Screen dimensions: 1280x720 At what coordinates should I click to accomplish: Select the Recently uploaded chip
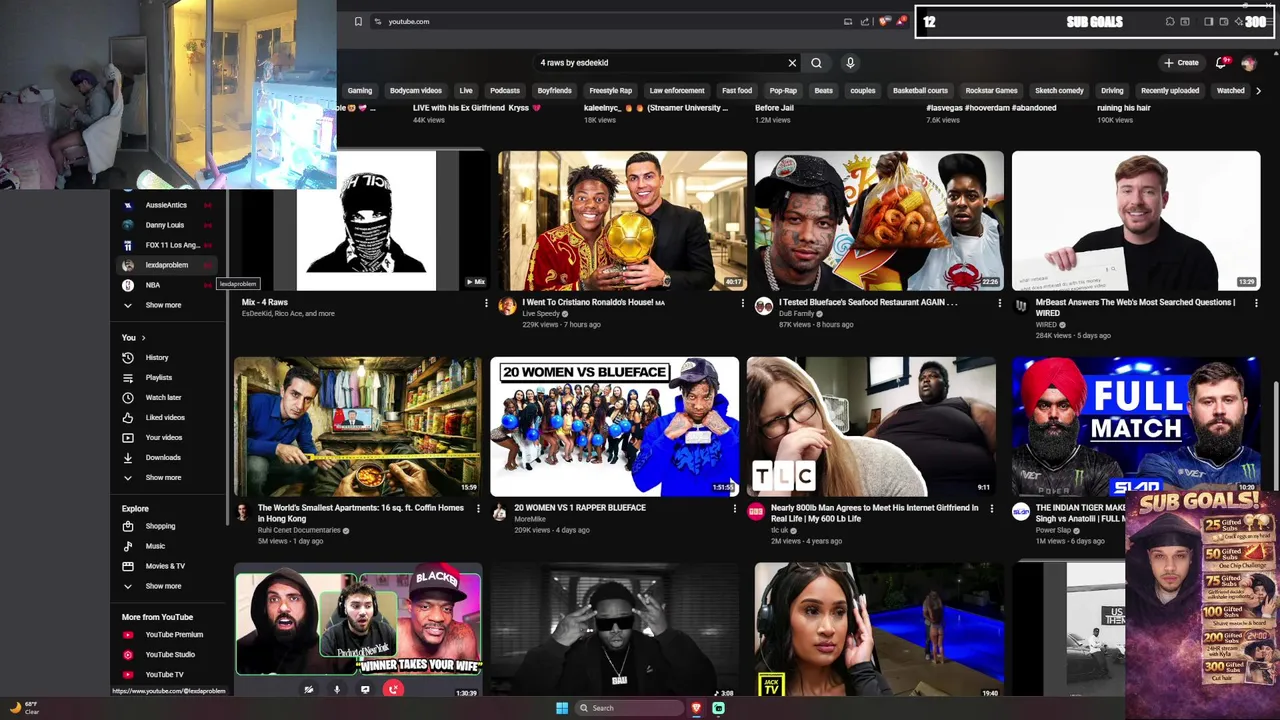click(x=1170, y=91)
